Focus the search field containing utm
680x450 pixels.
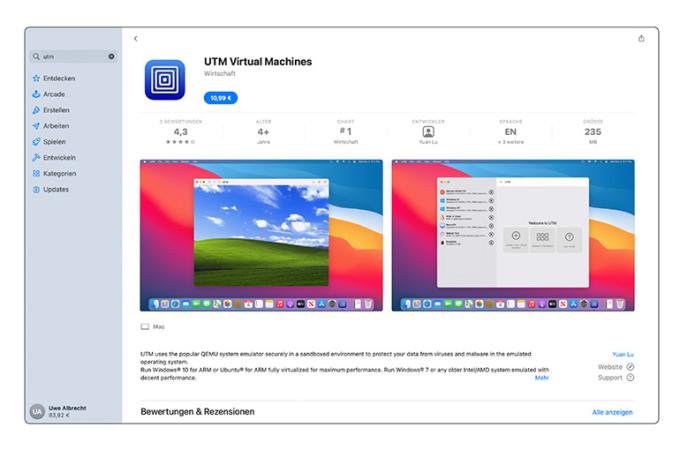pyautogui.click(x=74, y=56)
